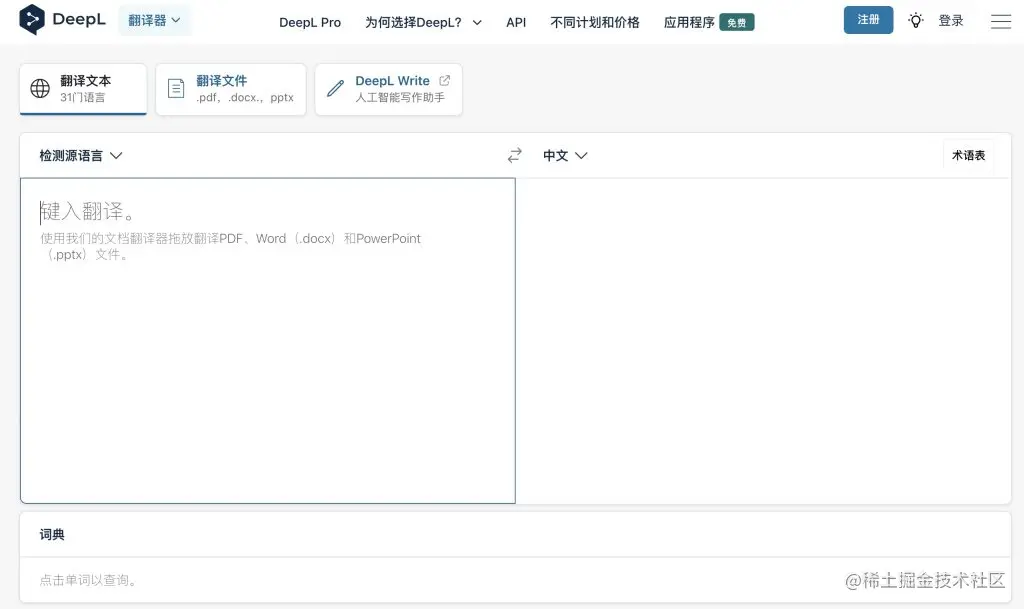Click the 术语表 glossary button

pos(968,155)
